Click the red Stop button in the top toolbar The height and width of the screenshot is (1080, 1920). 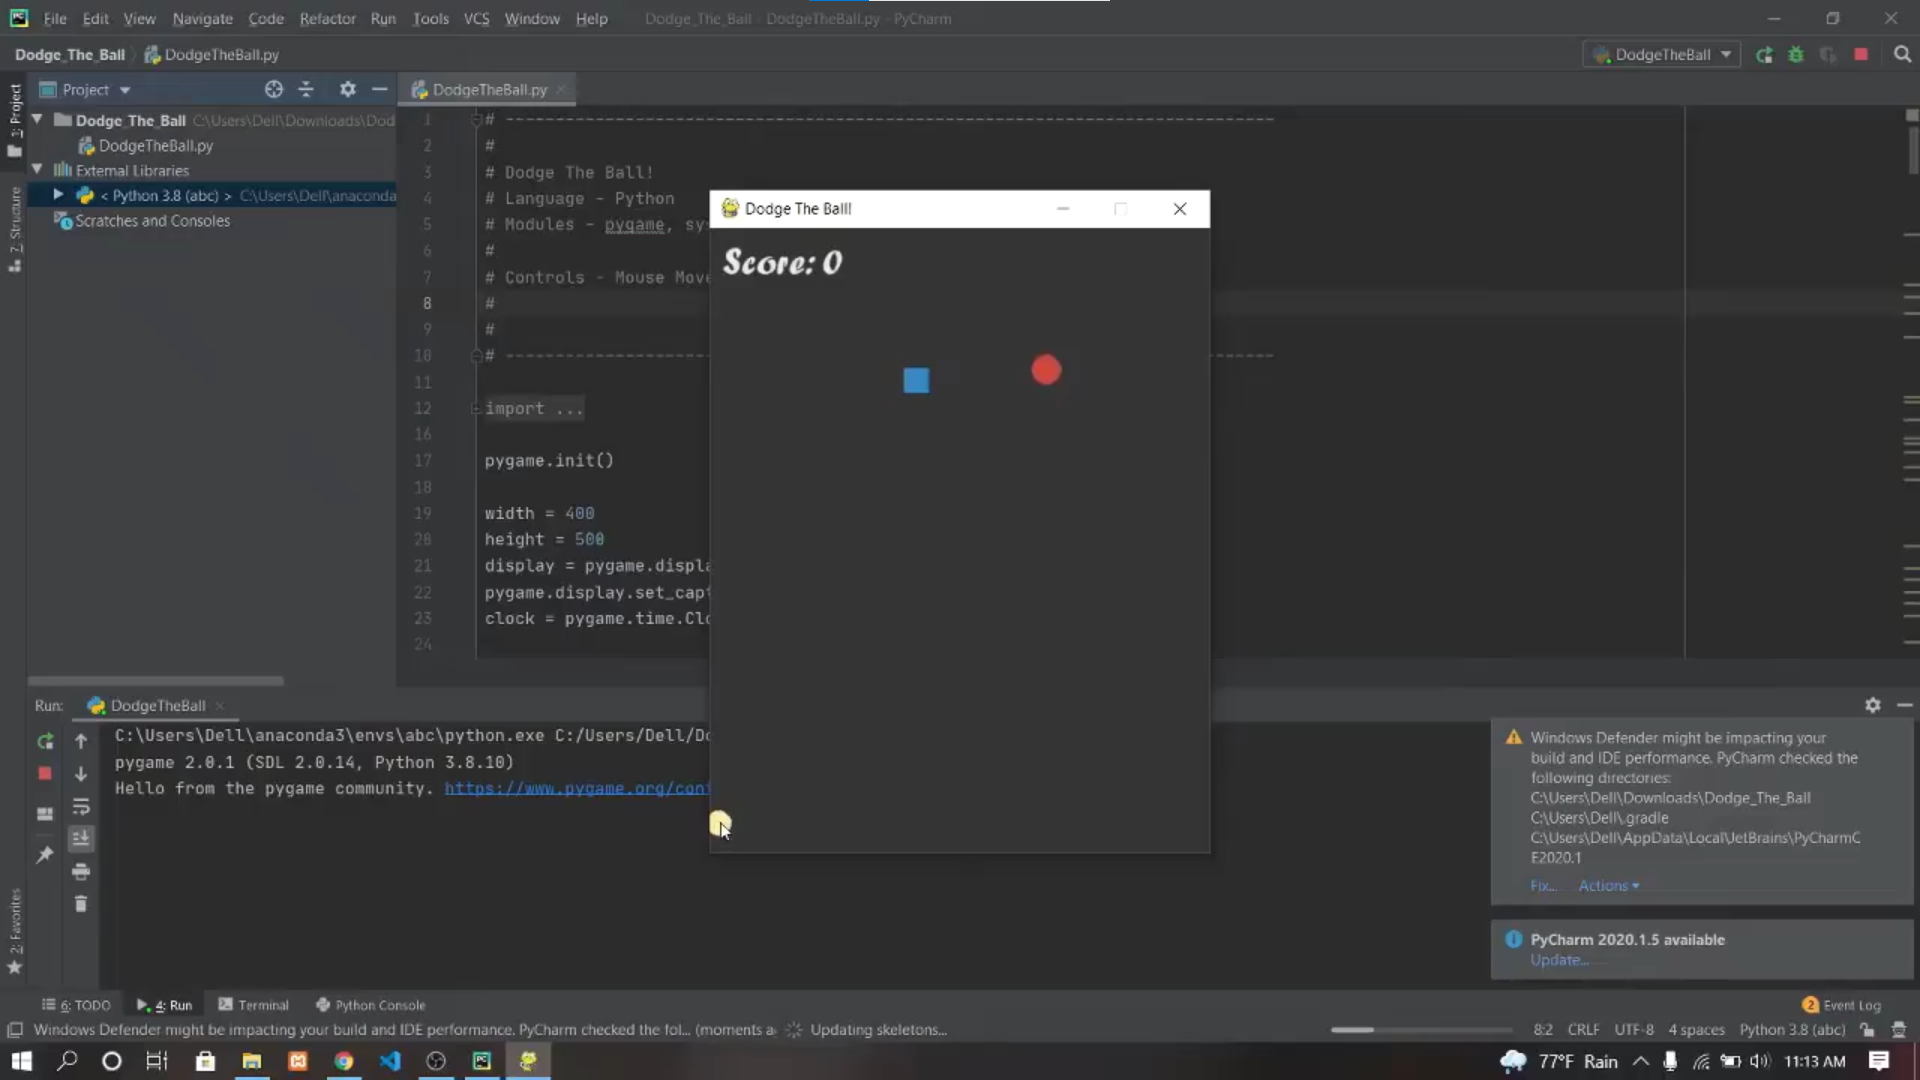[x=1860, y=55]
